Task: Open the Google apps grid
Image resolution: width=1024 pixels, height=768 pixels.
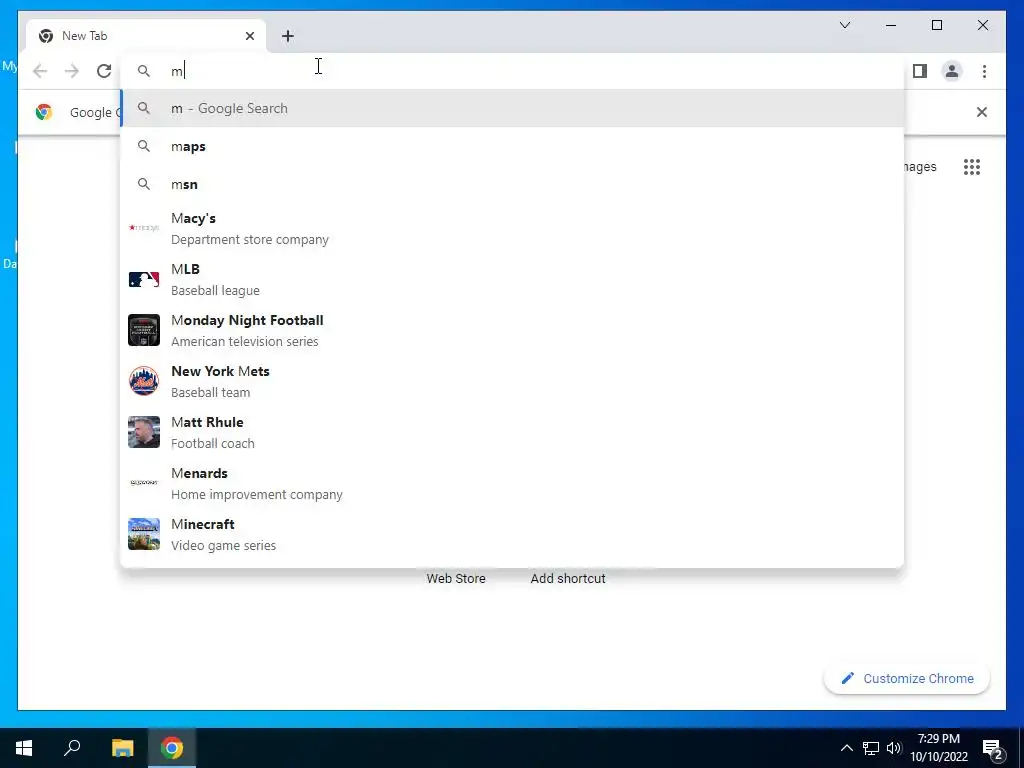Action: pos(972,167)
